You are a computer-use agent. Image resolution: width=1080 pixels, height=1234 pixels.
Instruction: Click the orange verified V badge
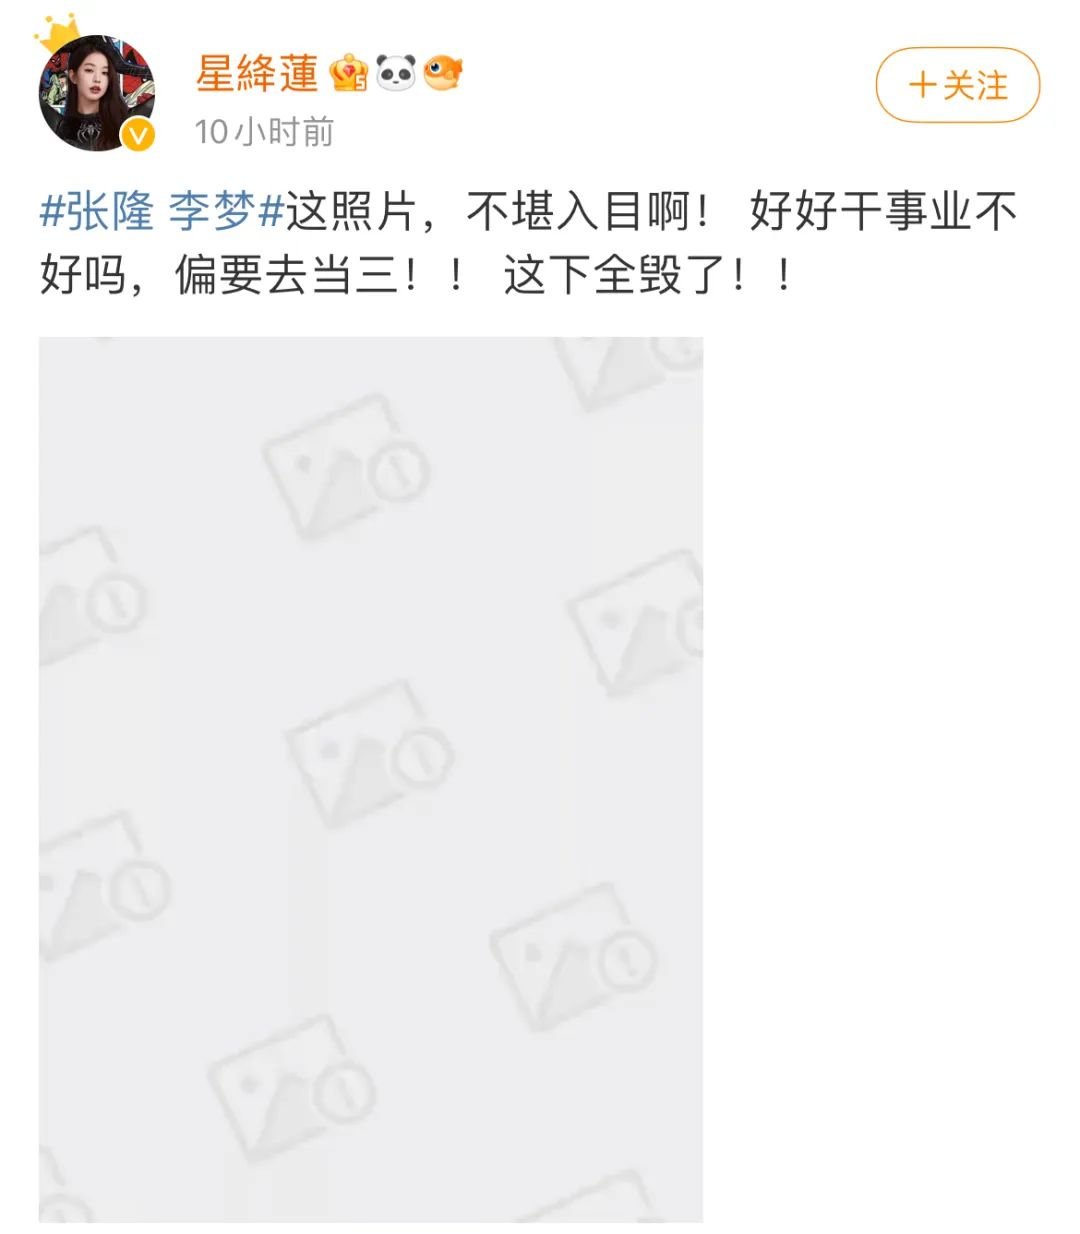coord(139,134)
